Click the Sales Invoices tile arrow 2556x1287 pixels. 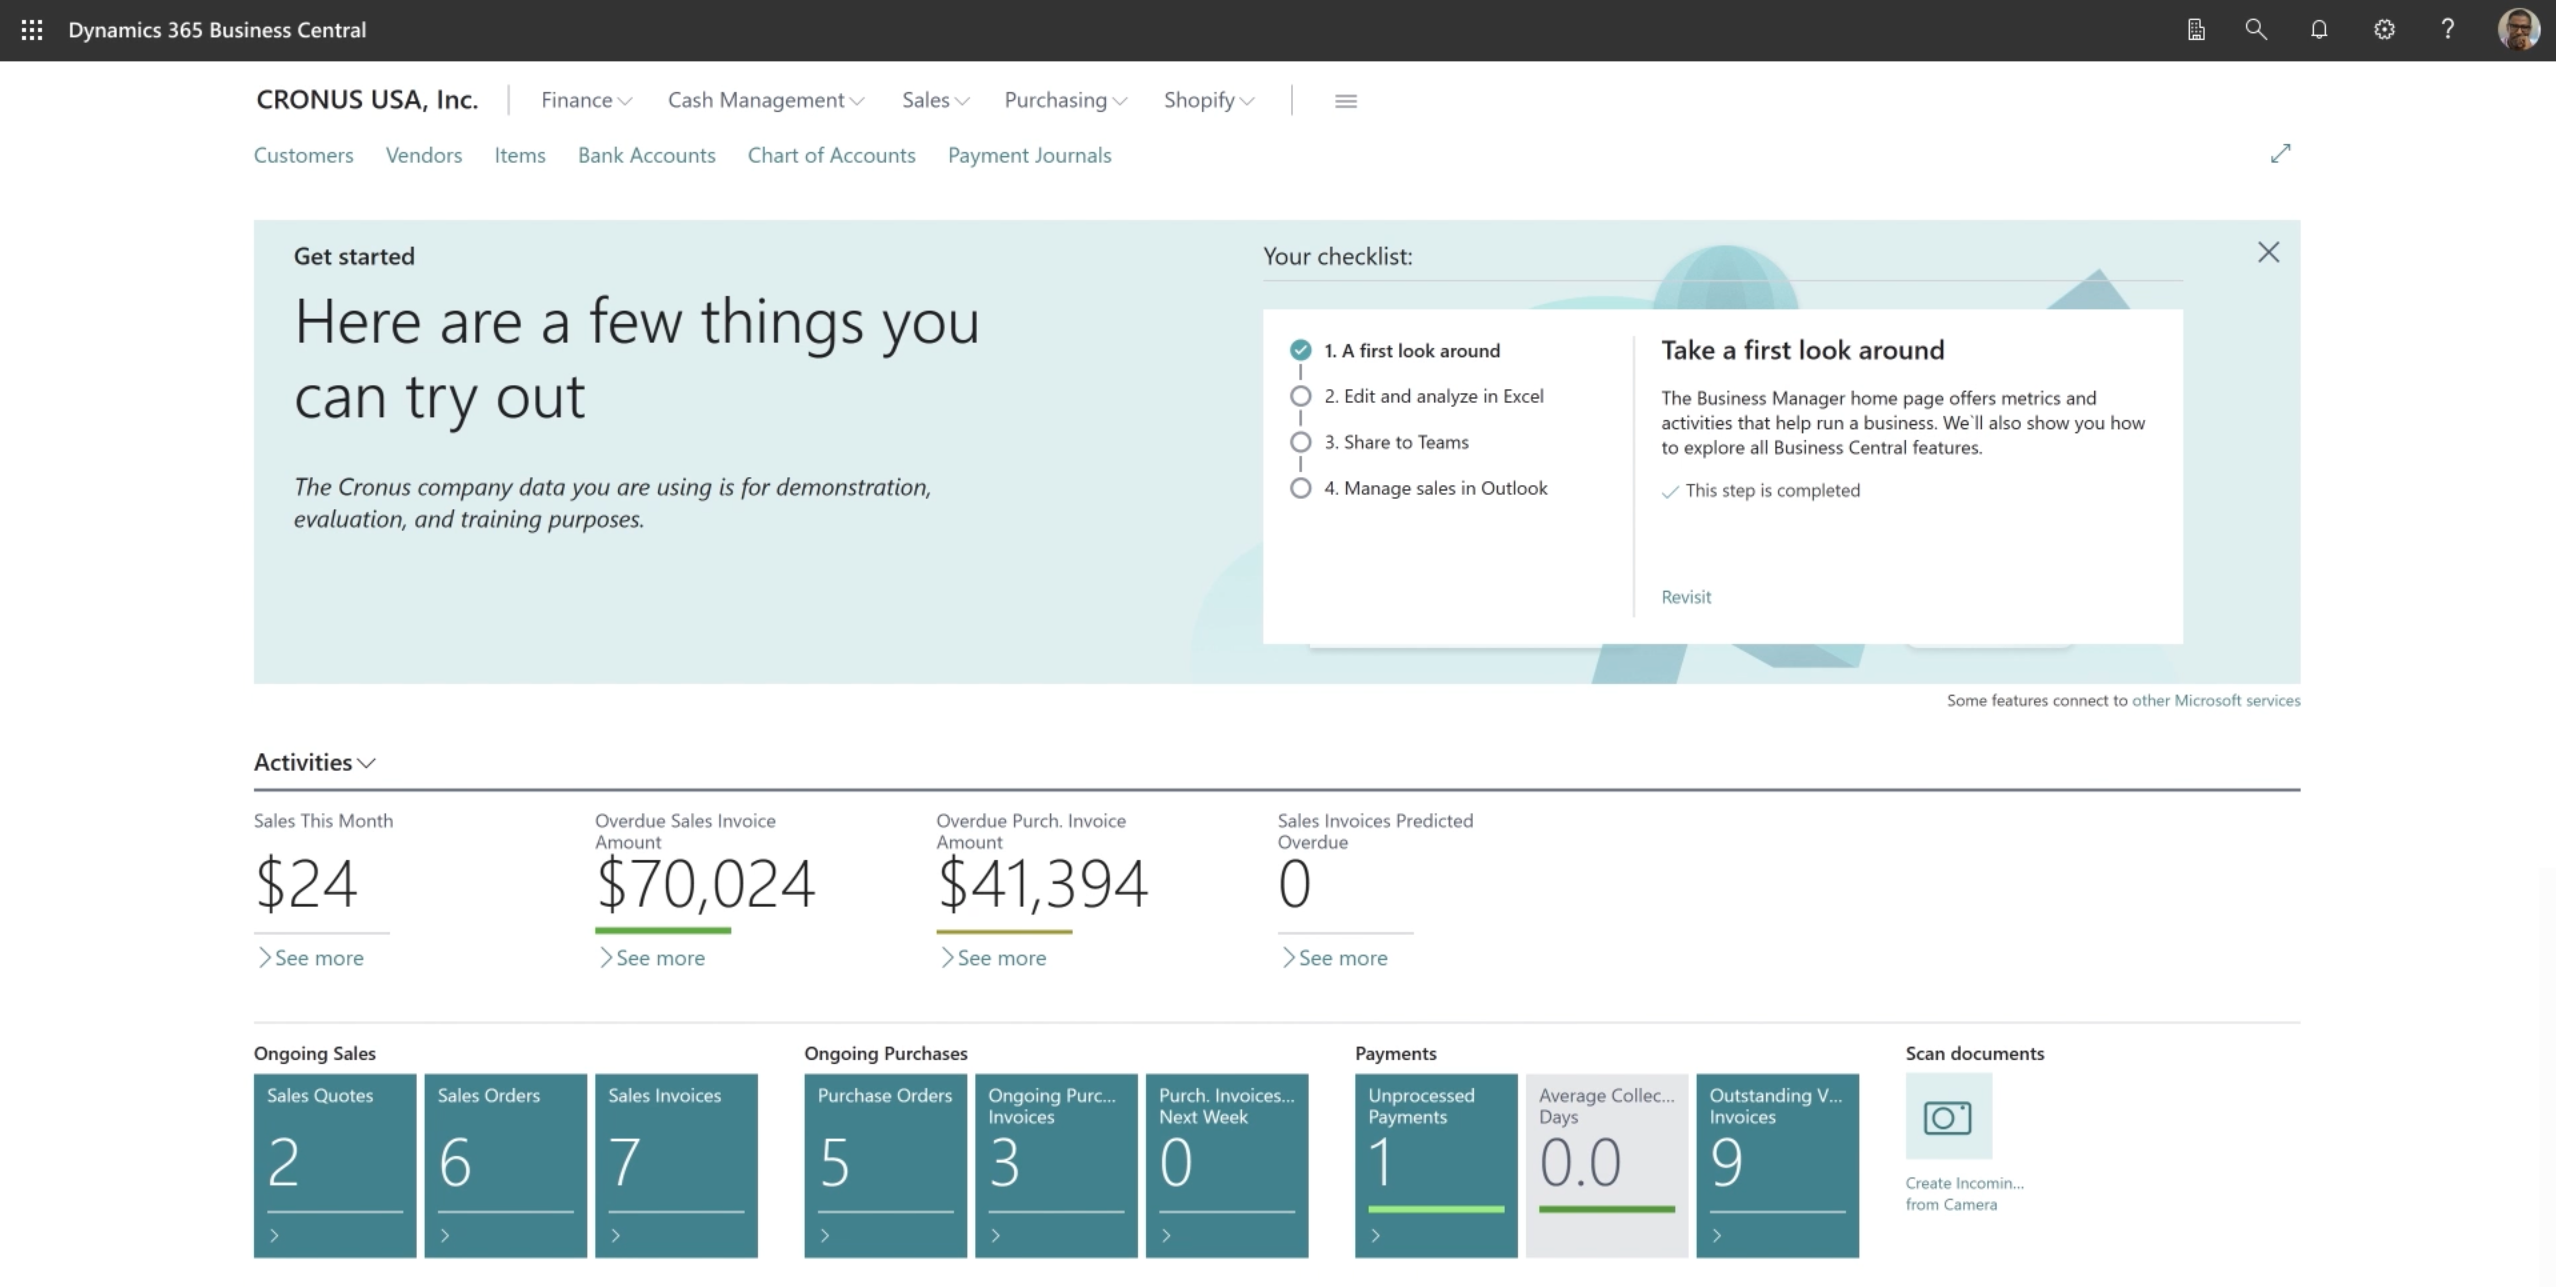coord(616,1236)
